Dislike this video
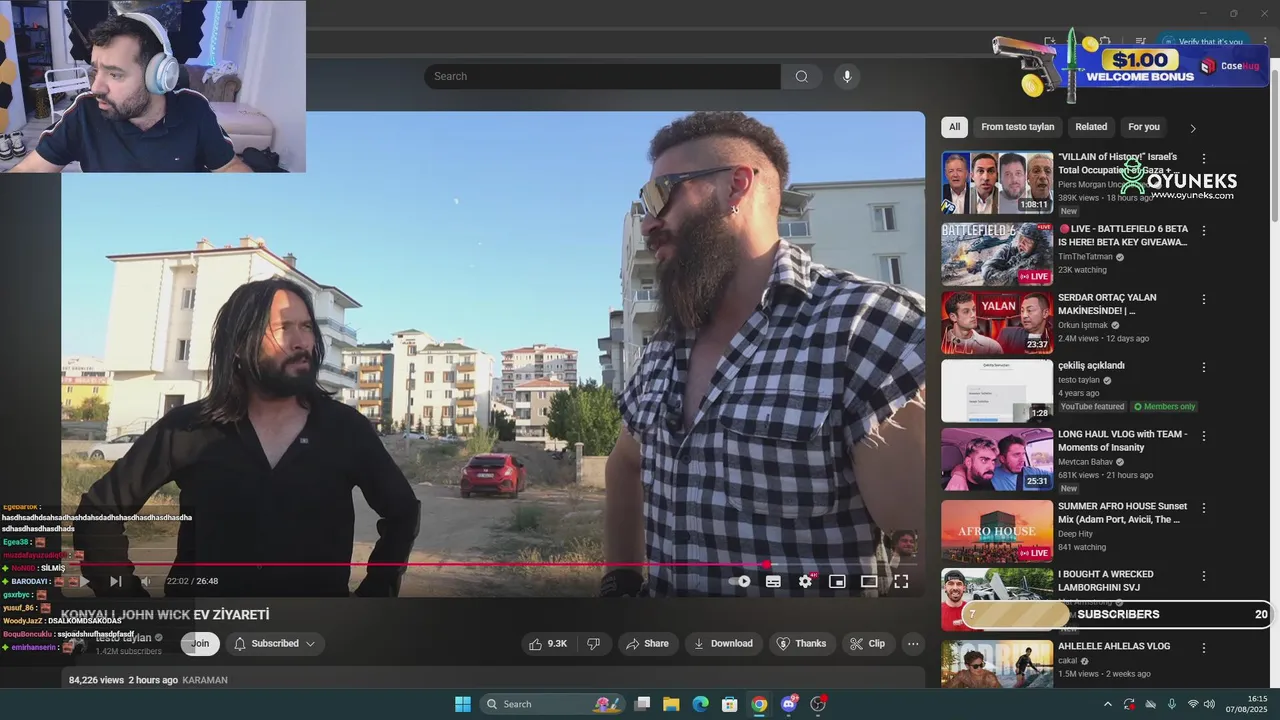 pyautogui.click(x=593, y=644)
